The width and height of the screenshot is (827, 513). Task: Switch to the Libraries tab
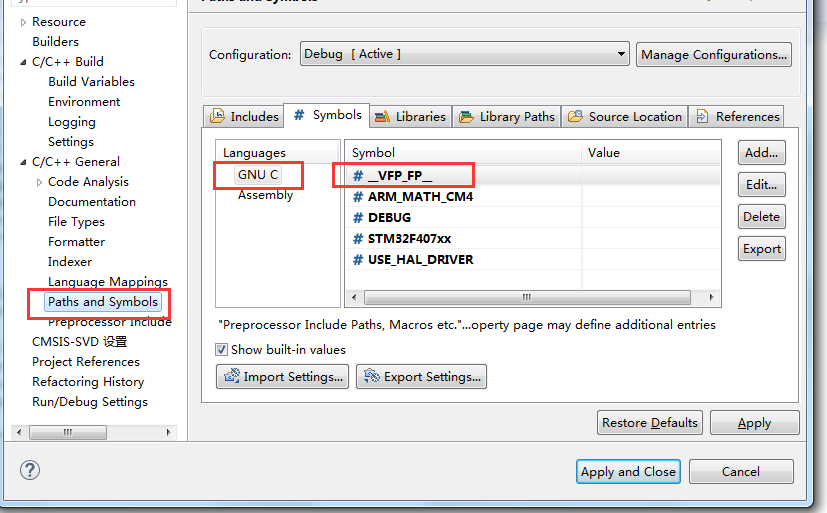click(410, 117)
